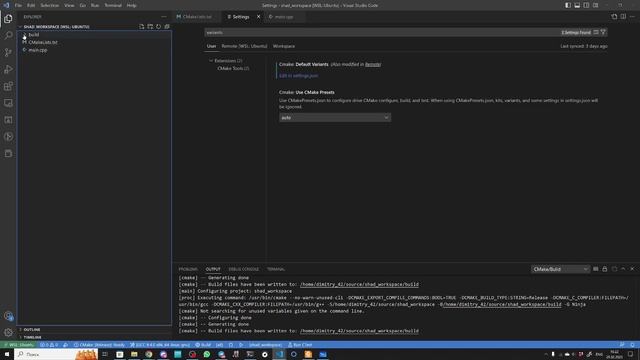Image resolution: width=640 pixels, height=360 pixels.
Task: Open the Problems panel tab
Action: 188,269
